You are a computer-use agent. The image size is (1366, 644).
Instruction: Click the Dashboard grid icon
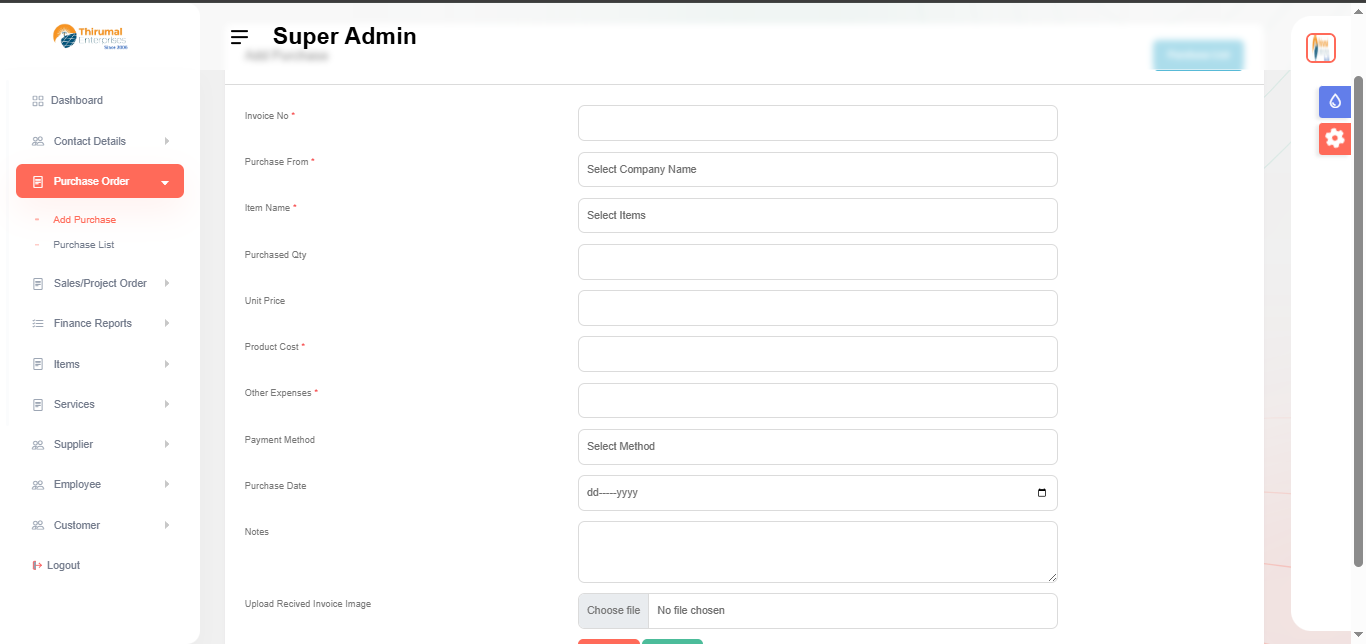click(38, 101)
